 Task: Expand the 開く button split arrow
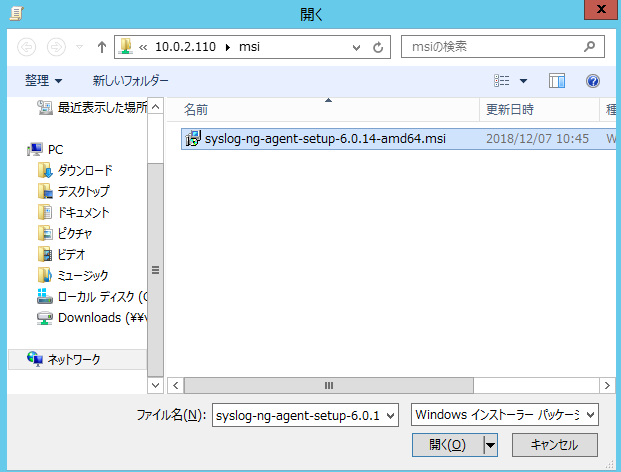[x=491, y=445]
